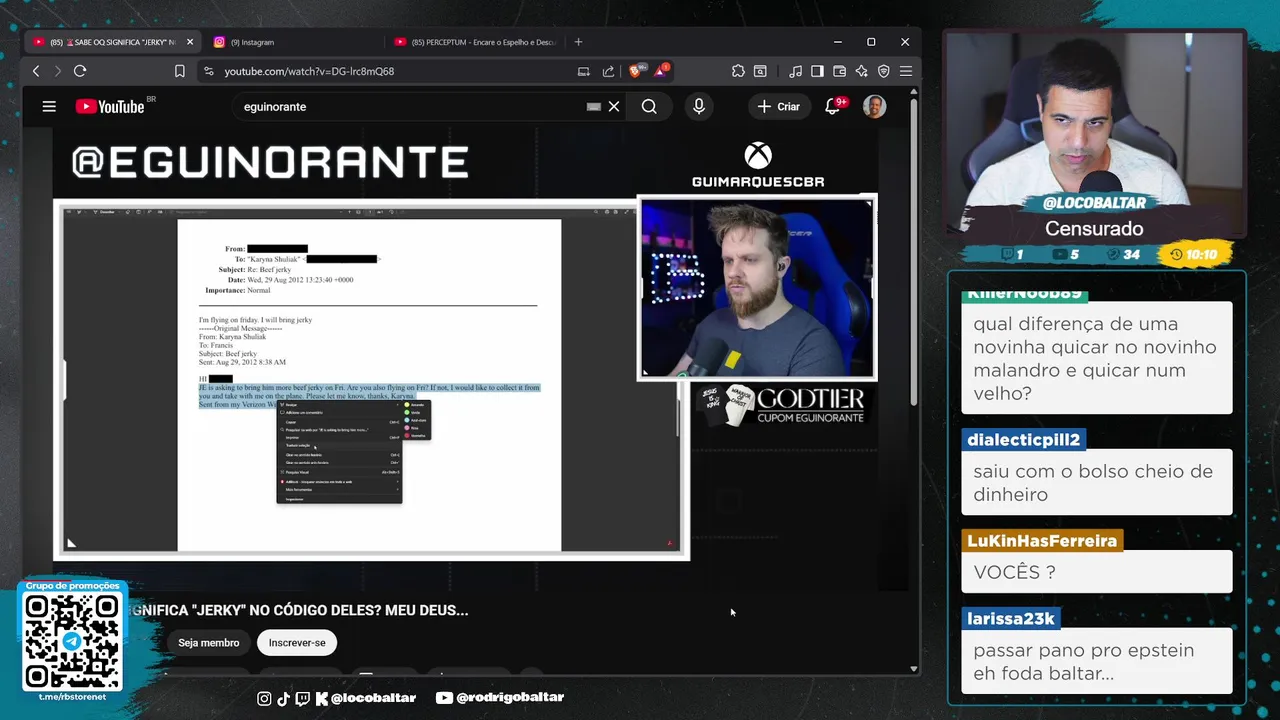Click the '10:10' timer badge
1280x720 pixels.
1192,255
